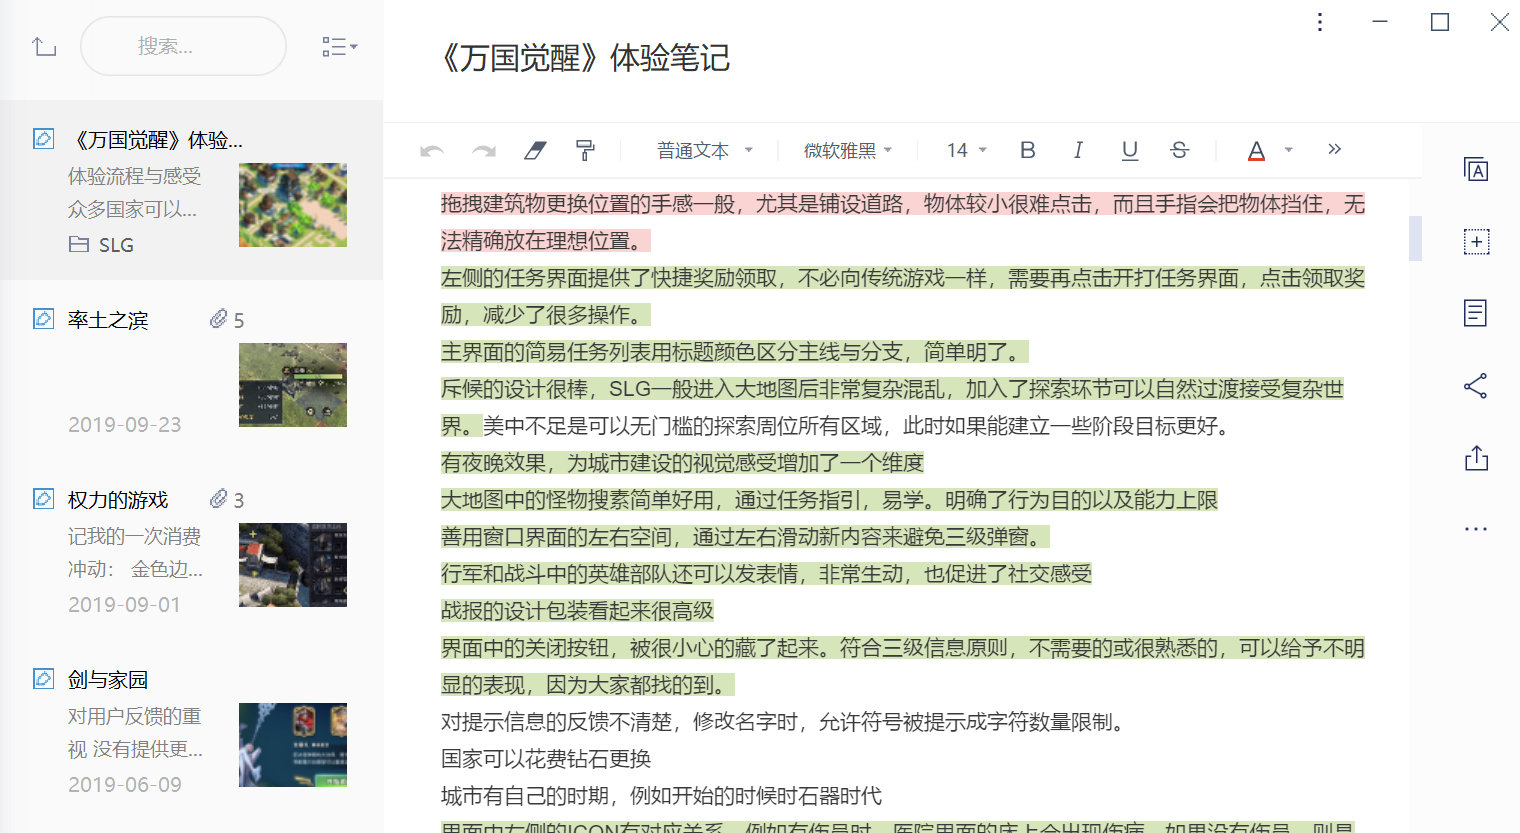Open the 普通文本 paragraph style dropdown
Viewport: 1520px width, 833px height.
tap(705, 151)
